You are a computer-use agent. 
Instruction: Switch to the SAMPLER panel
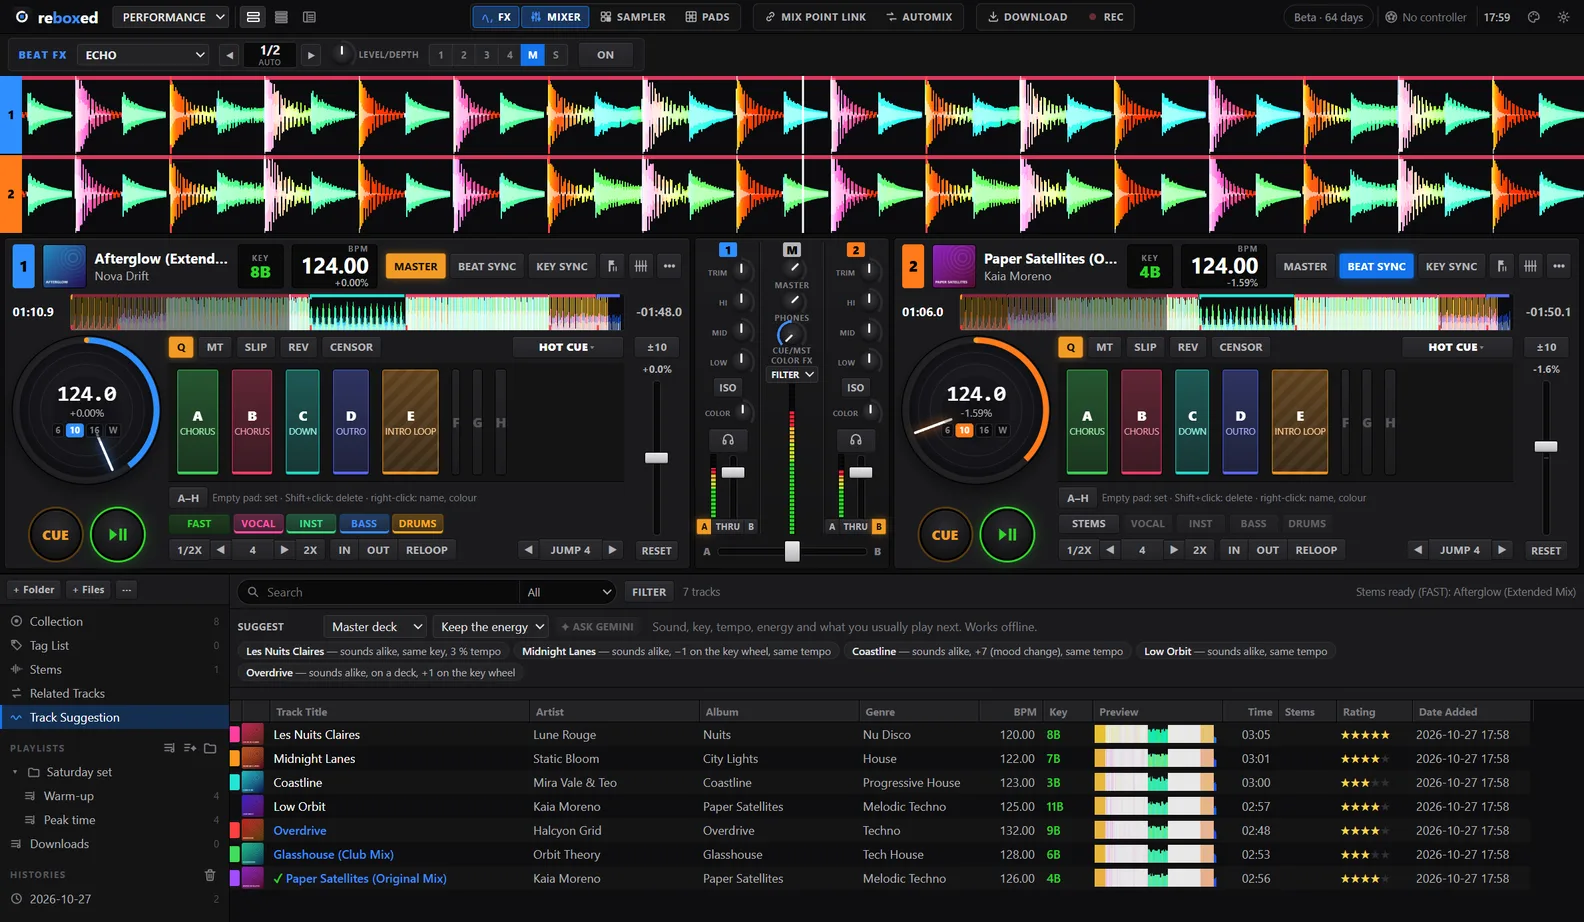[x=633, y=17]
